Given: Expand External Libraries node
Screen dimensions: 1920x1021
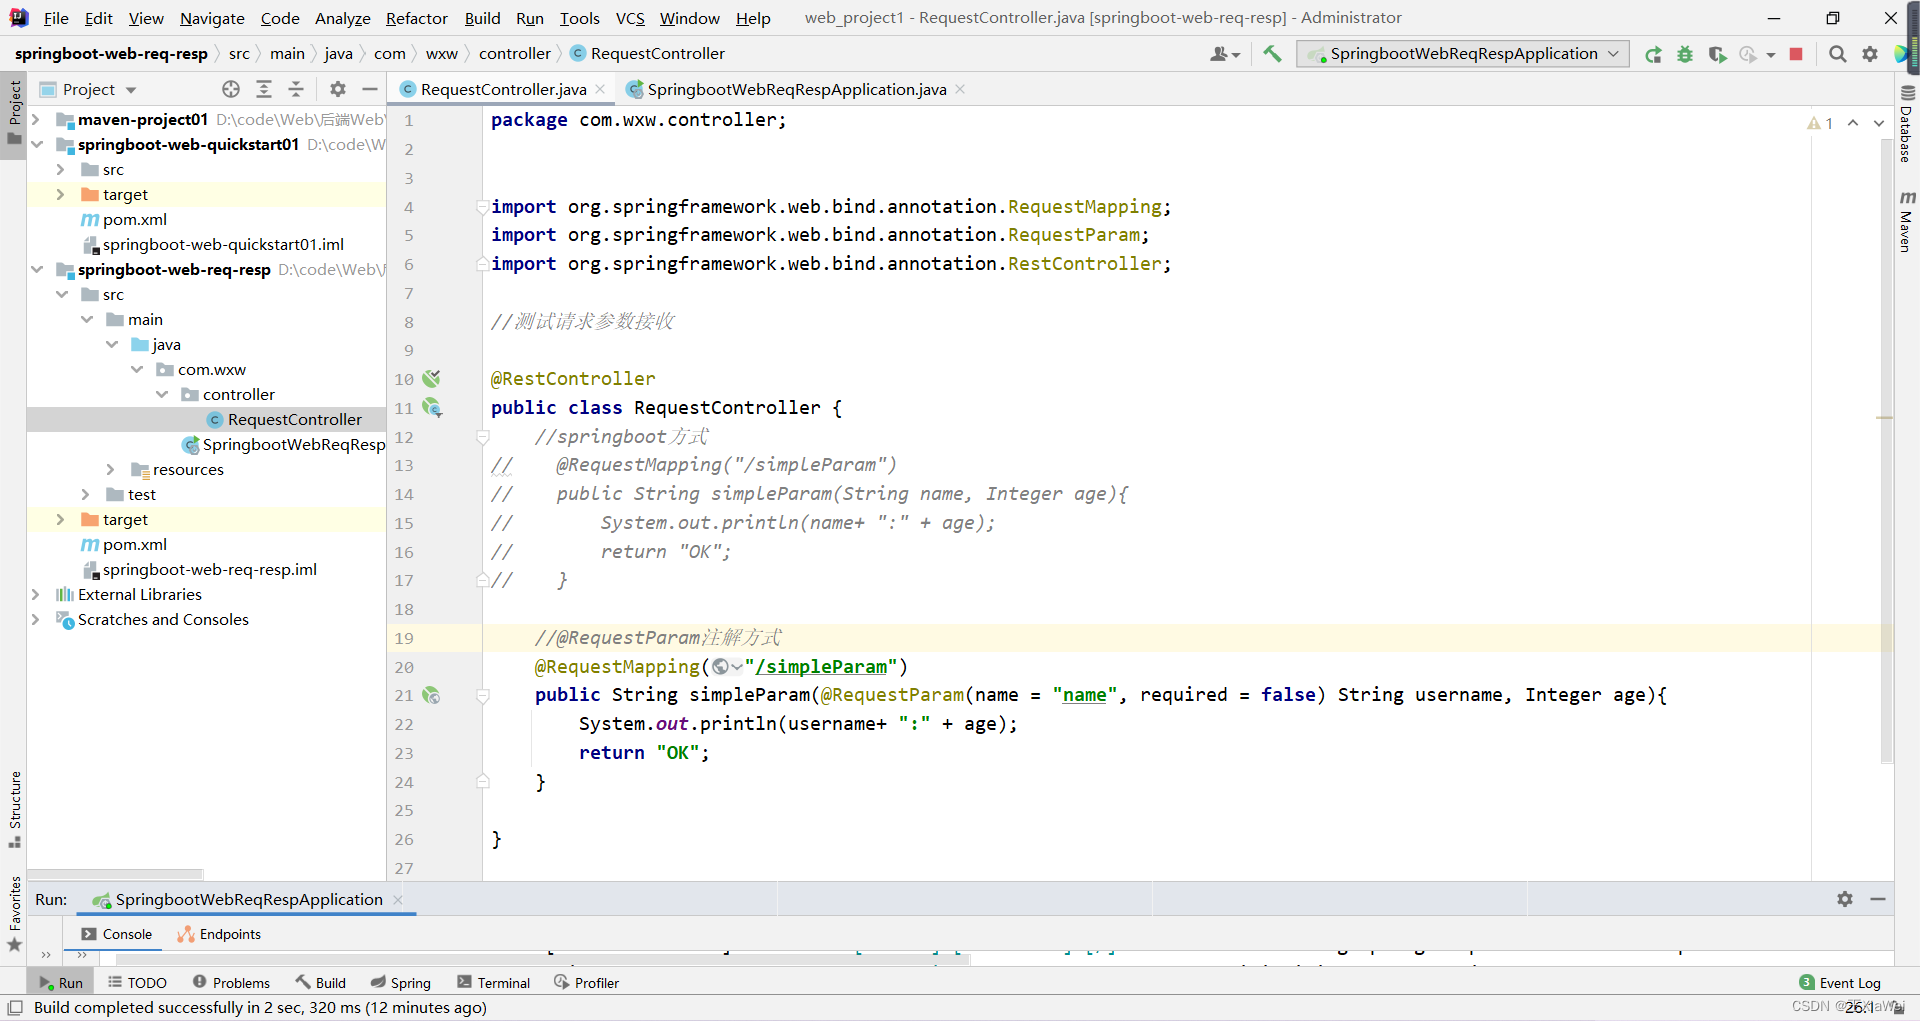Looking at the screenshot, I should (36, 595).
